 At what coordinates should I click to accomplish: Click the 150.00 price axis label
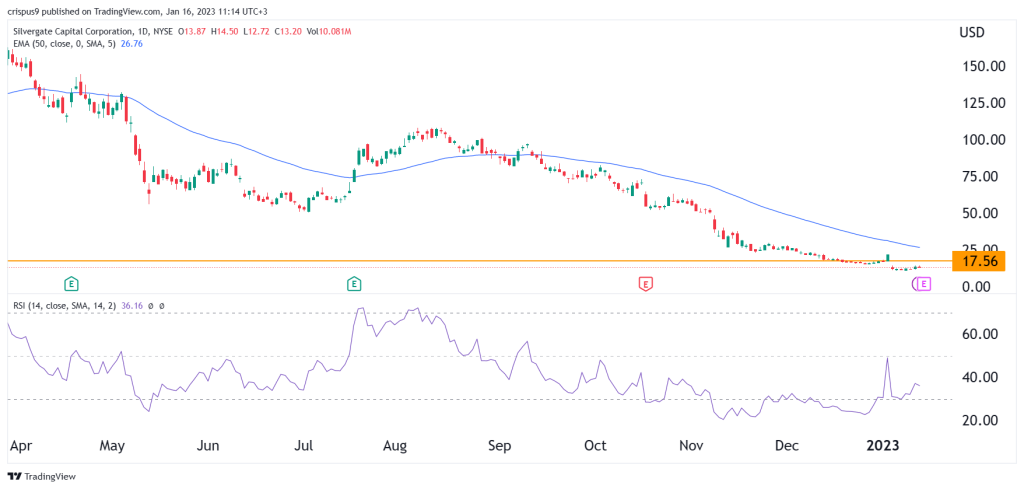click(x=979, y=66)
